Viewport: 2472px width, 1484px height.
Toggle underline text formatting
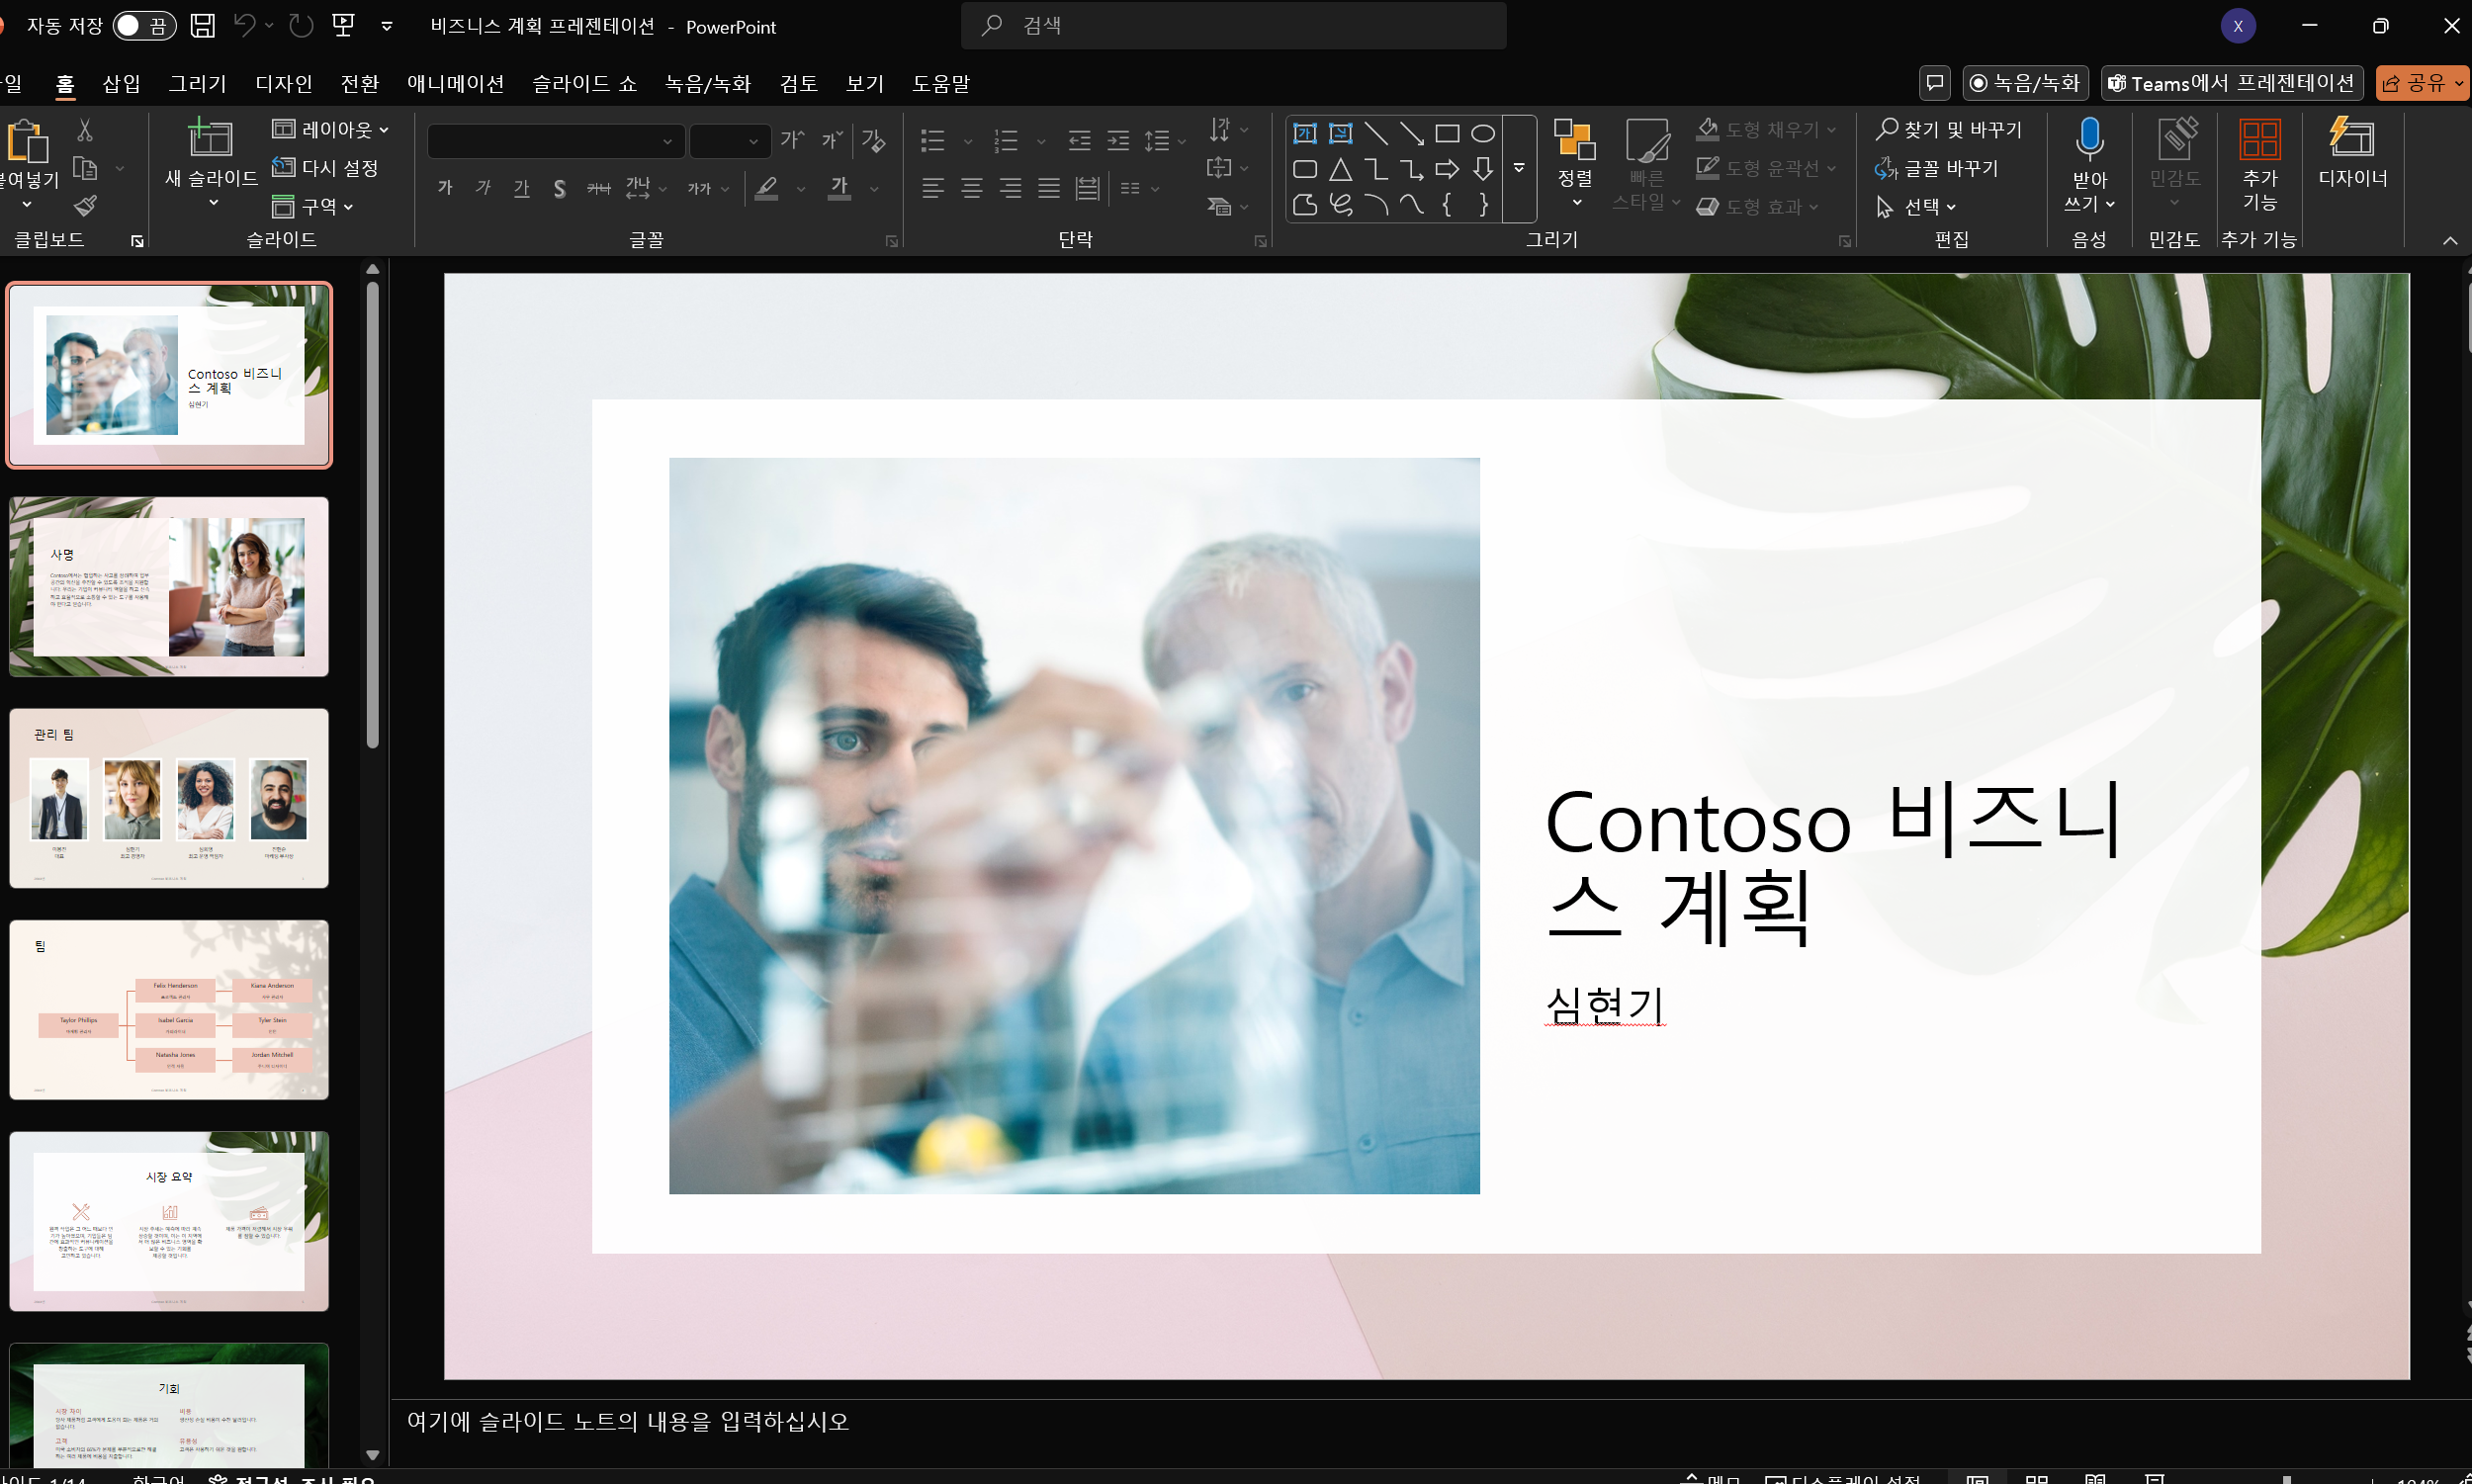pyautogui.click(x=521, y=188)
